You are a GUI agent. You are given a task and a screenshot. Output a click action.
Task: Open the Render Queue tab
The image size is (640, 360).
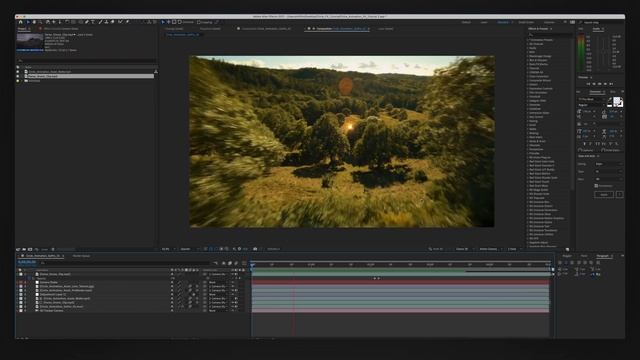pyautogui.click(x=81, y=256)
